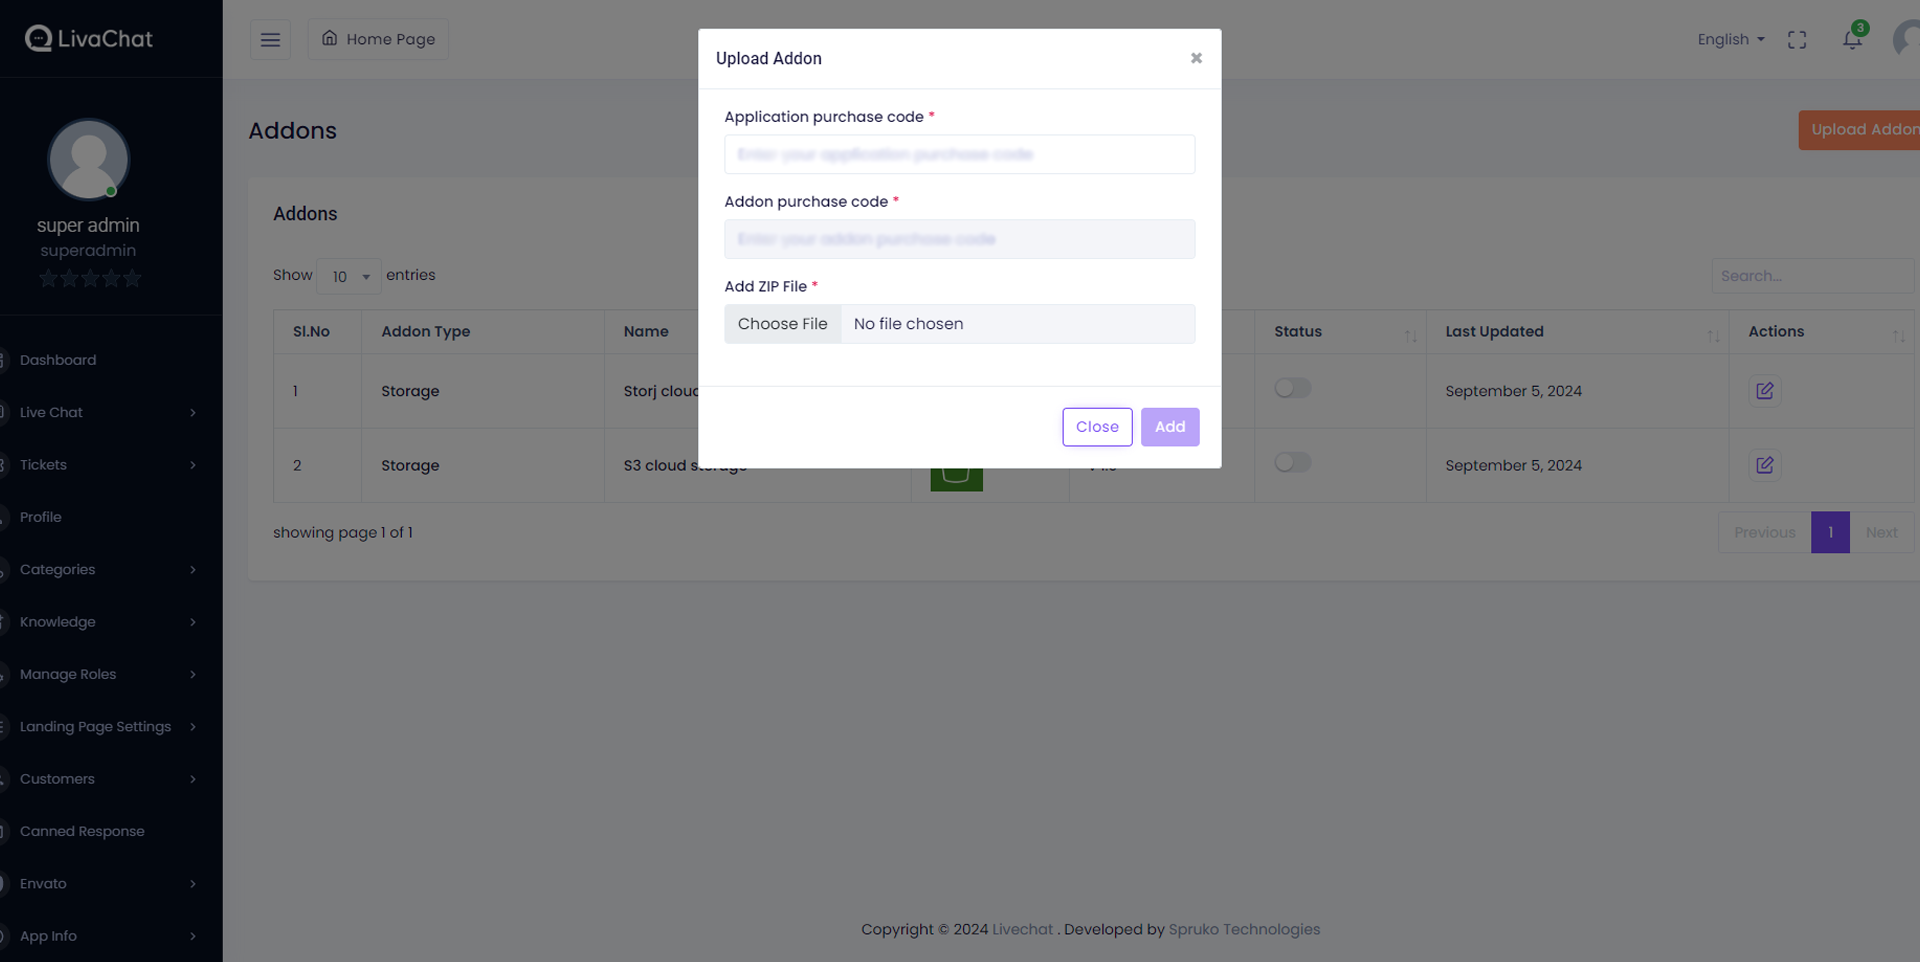1920x962 pixels.
Task: Click the super admin avatar picture
Action: click(x=88, y=160)
